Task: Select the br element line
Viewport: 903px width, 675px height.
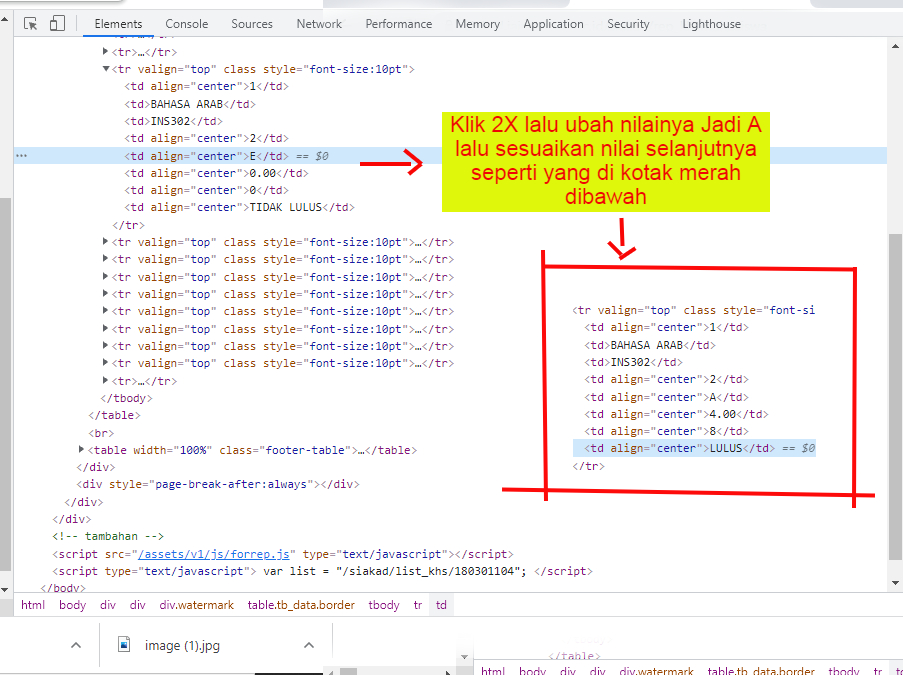Action: pos(101,433)
